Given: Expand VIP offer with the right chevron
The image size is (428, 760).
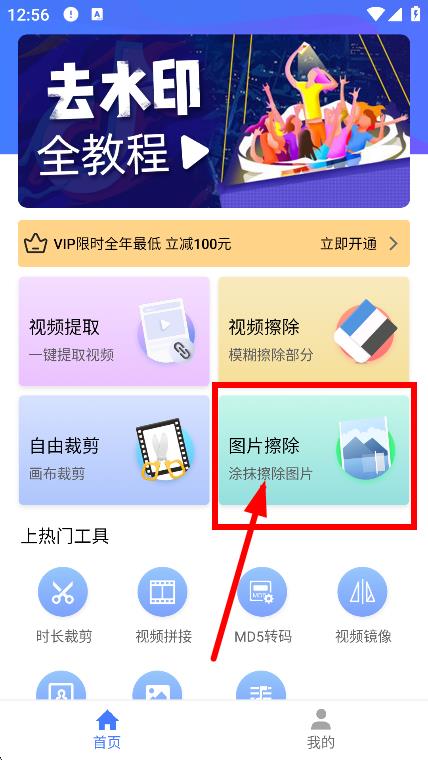Looking at the screenshot, I should point(394,244).
